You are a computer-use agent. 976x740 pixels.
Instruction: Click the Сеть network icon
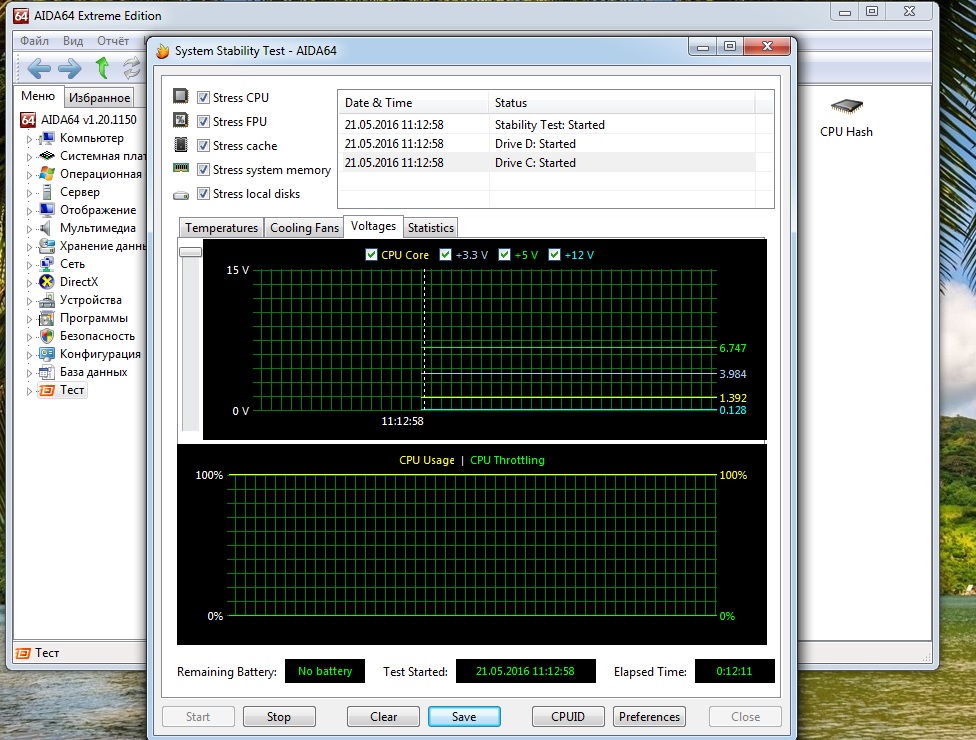(x=46, y=264)
